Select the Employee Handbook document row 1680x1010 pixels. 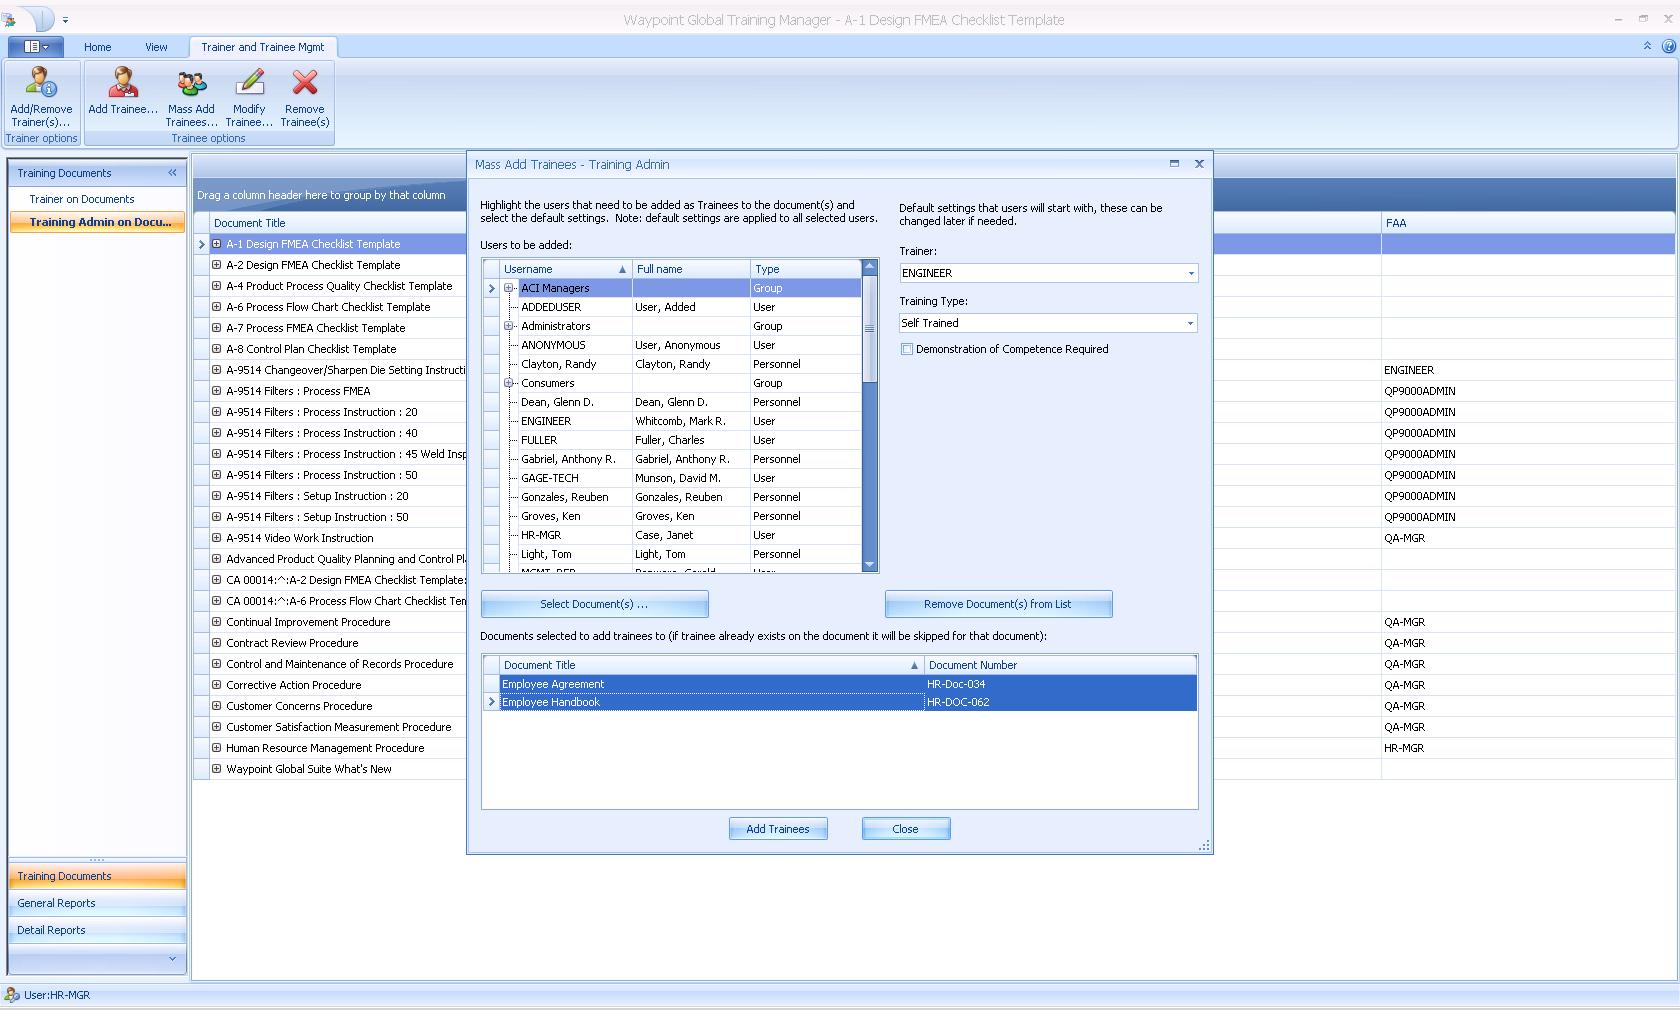[x=839, y=702]
